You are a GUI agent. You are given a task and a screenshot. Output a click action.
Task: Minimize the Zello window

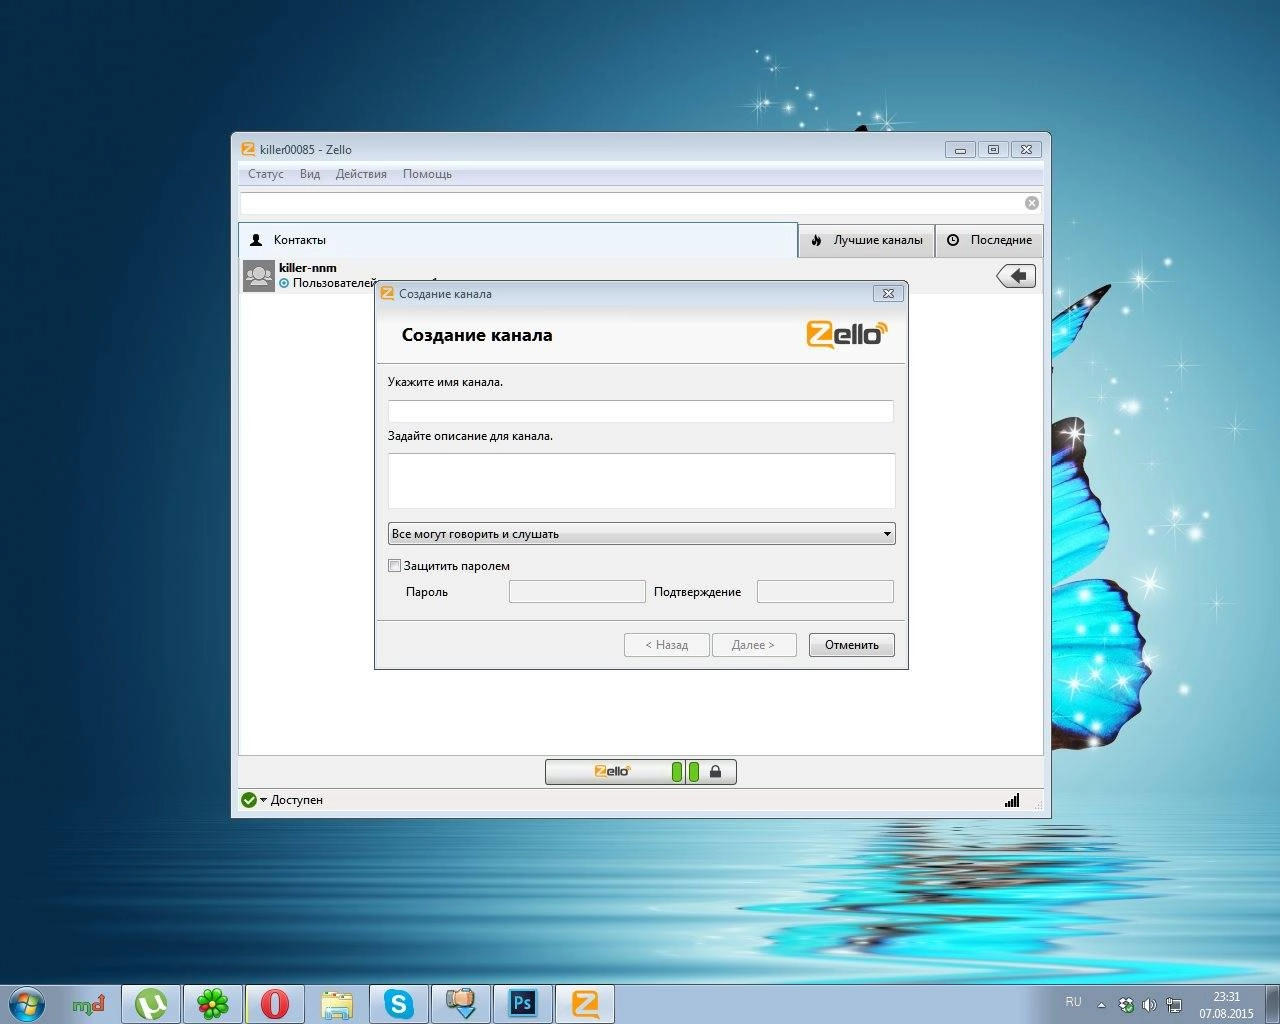pyautogui.click(x=960, y=150)
